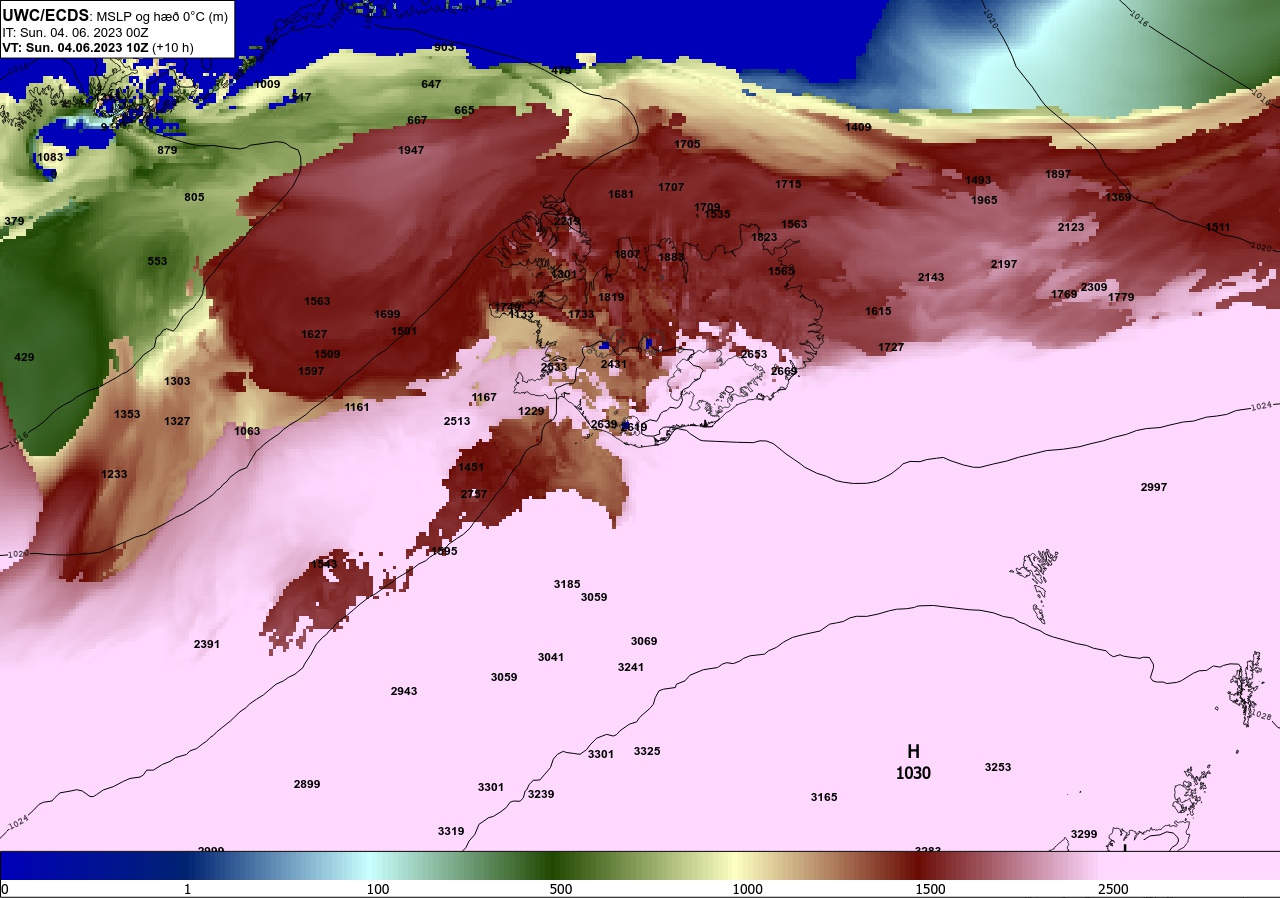The width and height of the screenshot is (1280, 898).
Task: Select the VT: Sun. 04.06.2023 10Z line
Action: tap(98, 47)
